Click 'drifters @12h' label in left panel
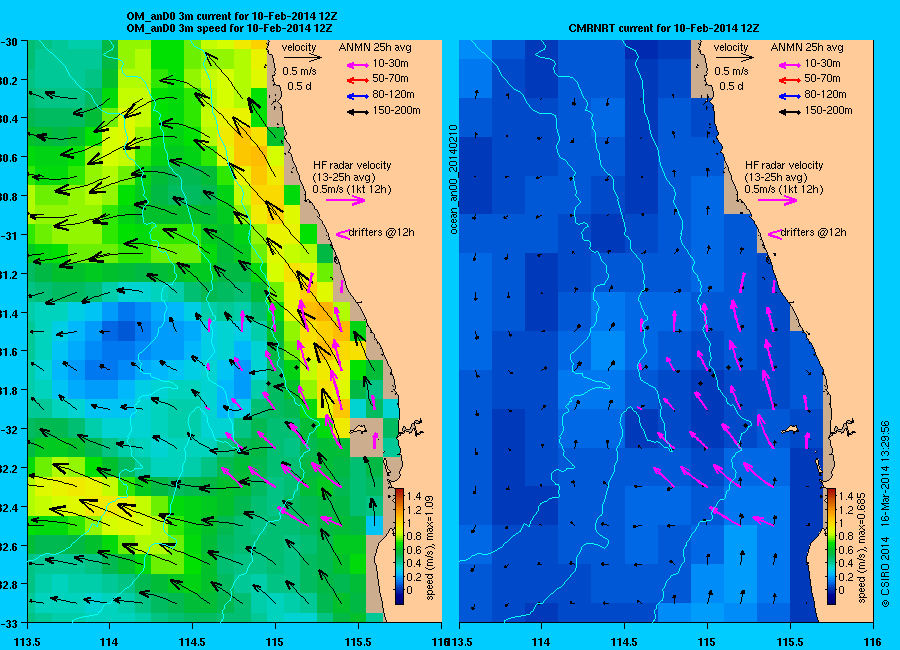900x650 pixels. click(x=382, y=233)
